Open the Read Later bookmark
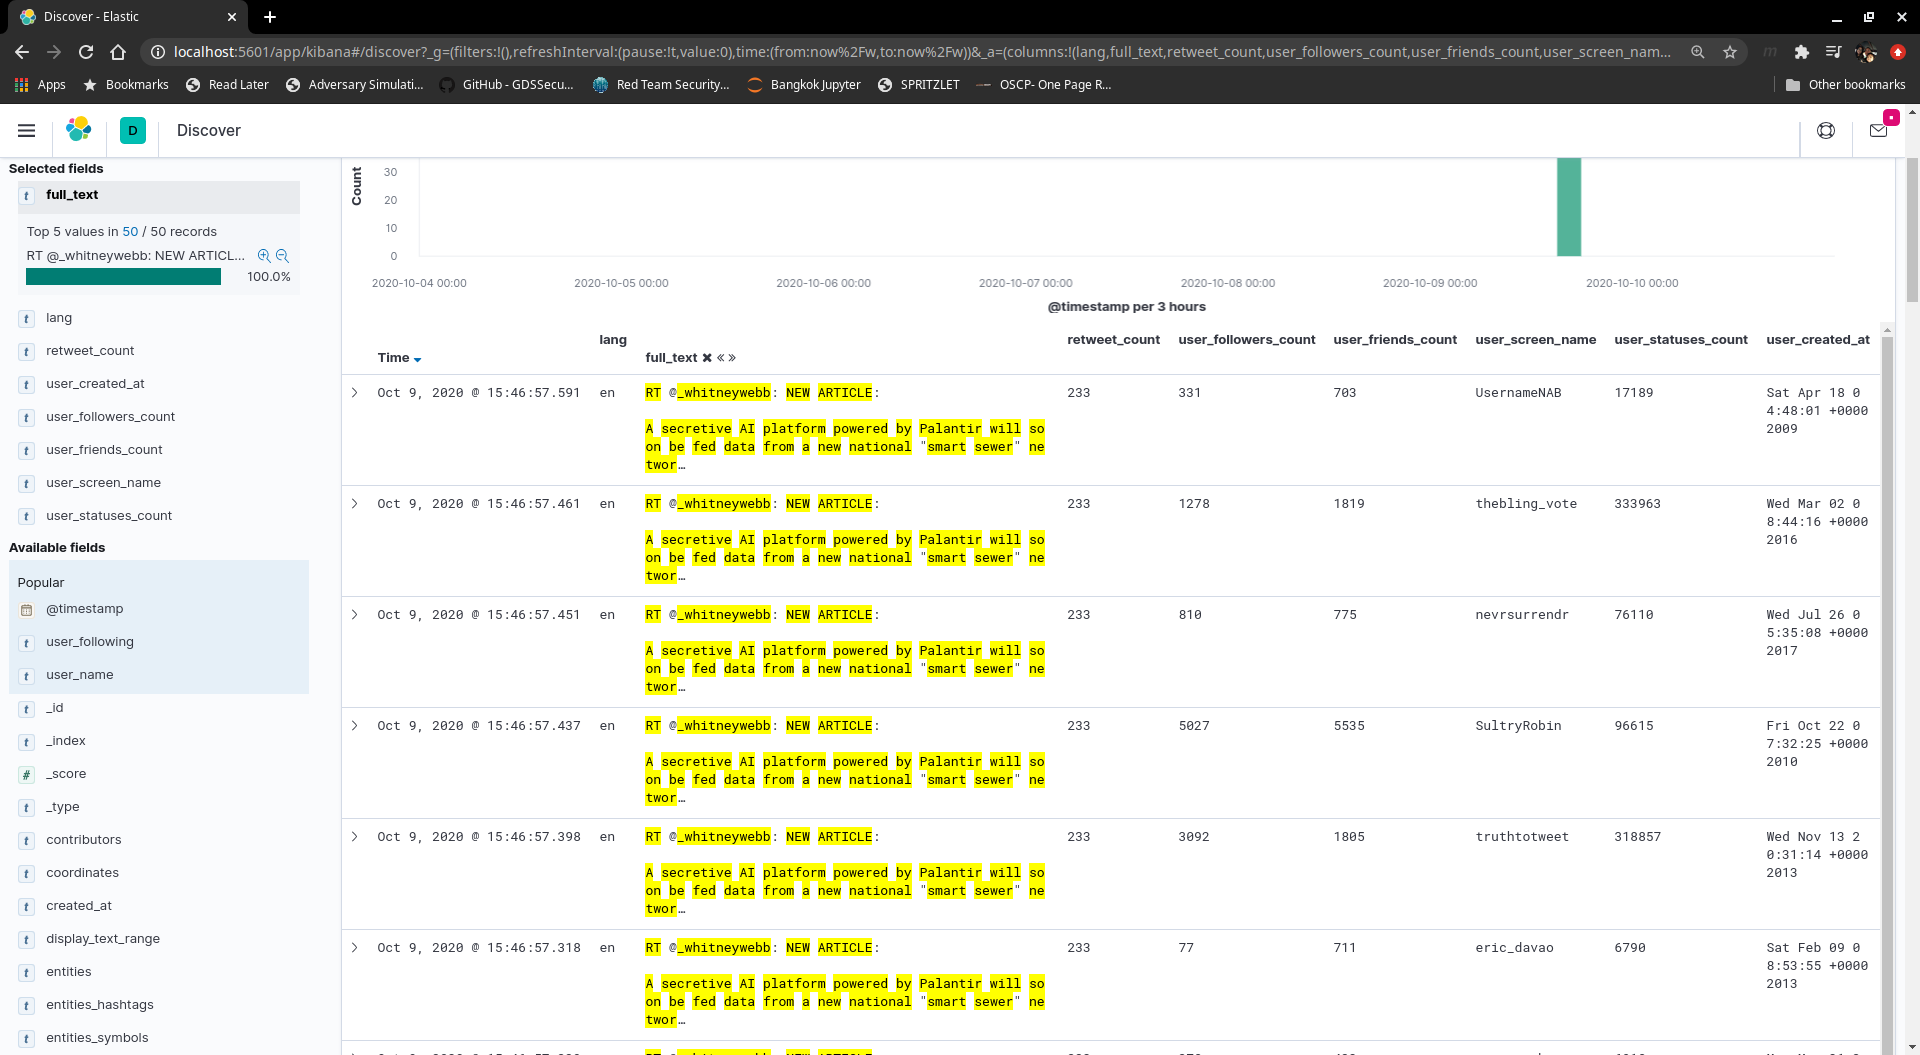The image size is (1920, 1055). click(x=227, y=85)
